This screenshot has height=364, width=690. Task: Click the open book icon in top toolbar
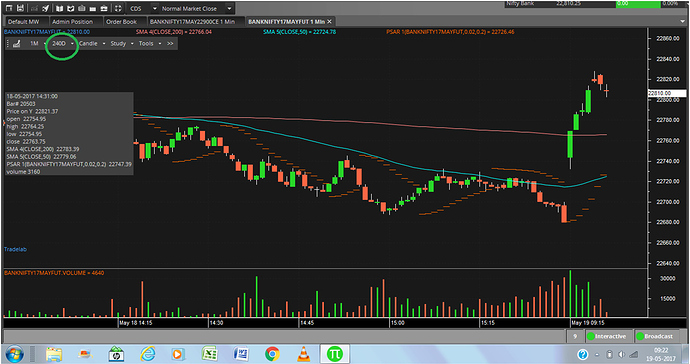[59, 8]
